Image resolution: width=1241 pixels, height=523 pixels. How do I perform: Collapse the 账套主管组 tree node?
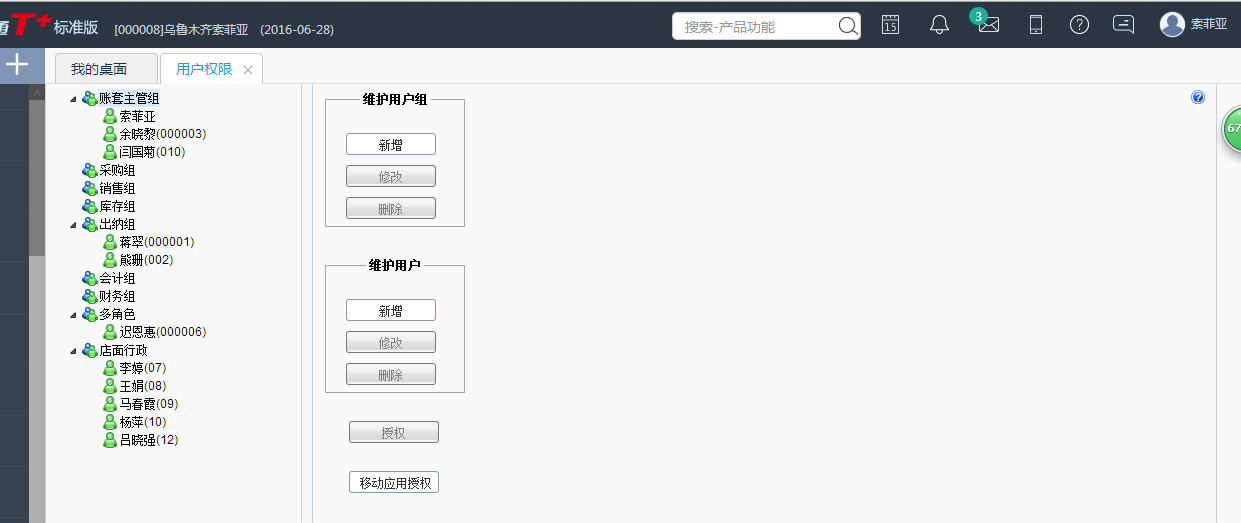coord(73,98)
